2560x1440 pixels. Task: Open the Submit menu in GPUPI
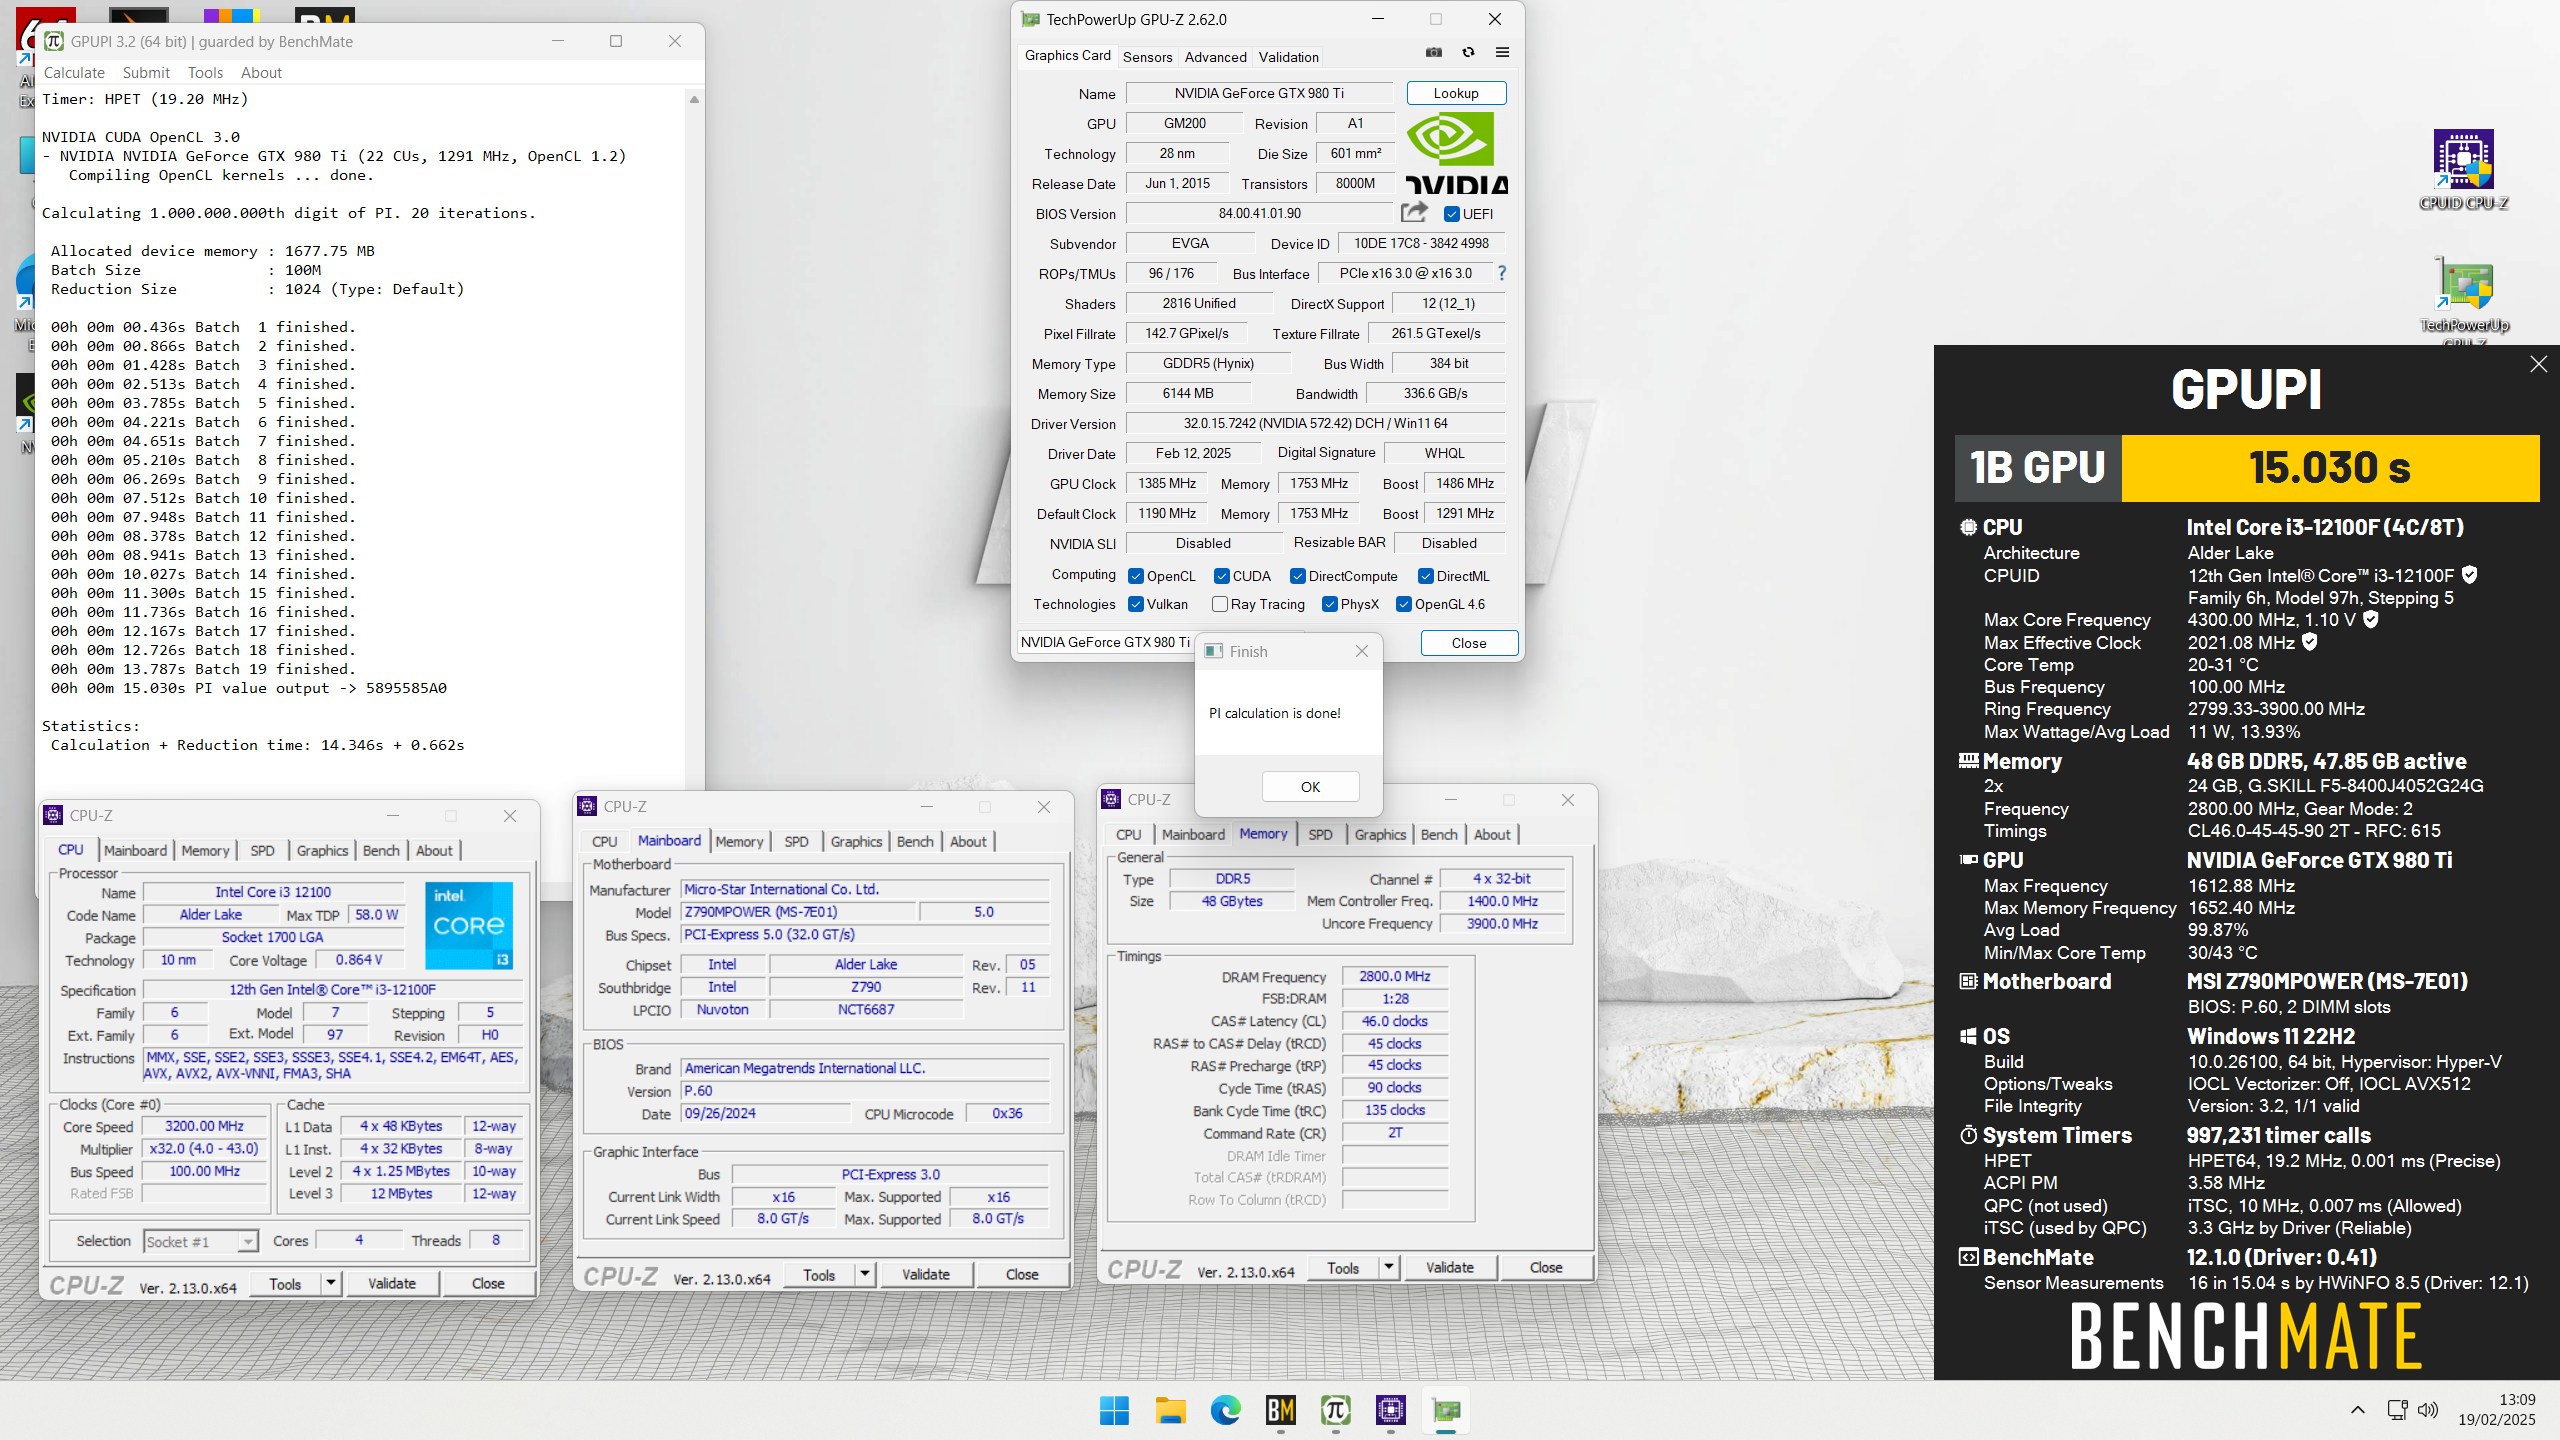pos(146,72)
